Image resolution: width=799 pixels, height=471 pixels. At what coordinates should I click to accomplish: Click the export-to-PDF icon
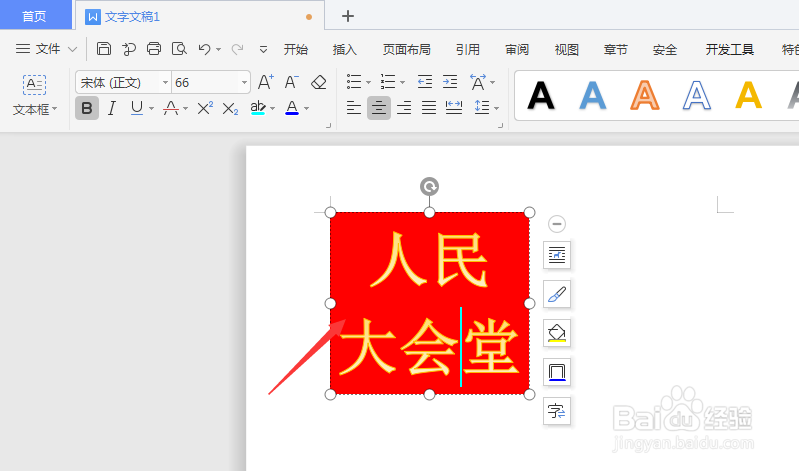tap(129, 49)
